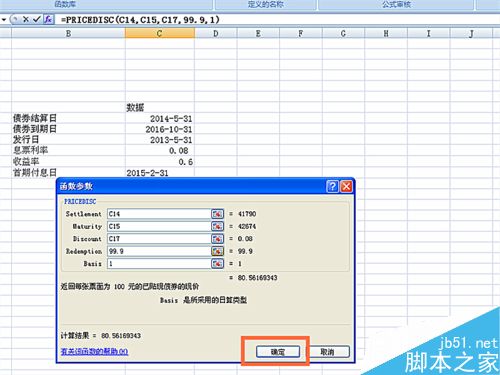Click into the Settlement field containing C14
The image size is (500, 375).
pyautogui.click(x=159, y=214)
